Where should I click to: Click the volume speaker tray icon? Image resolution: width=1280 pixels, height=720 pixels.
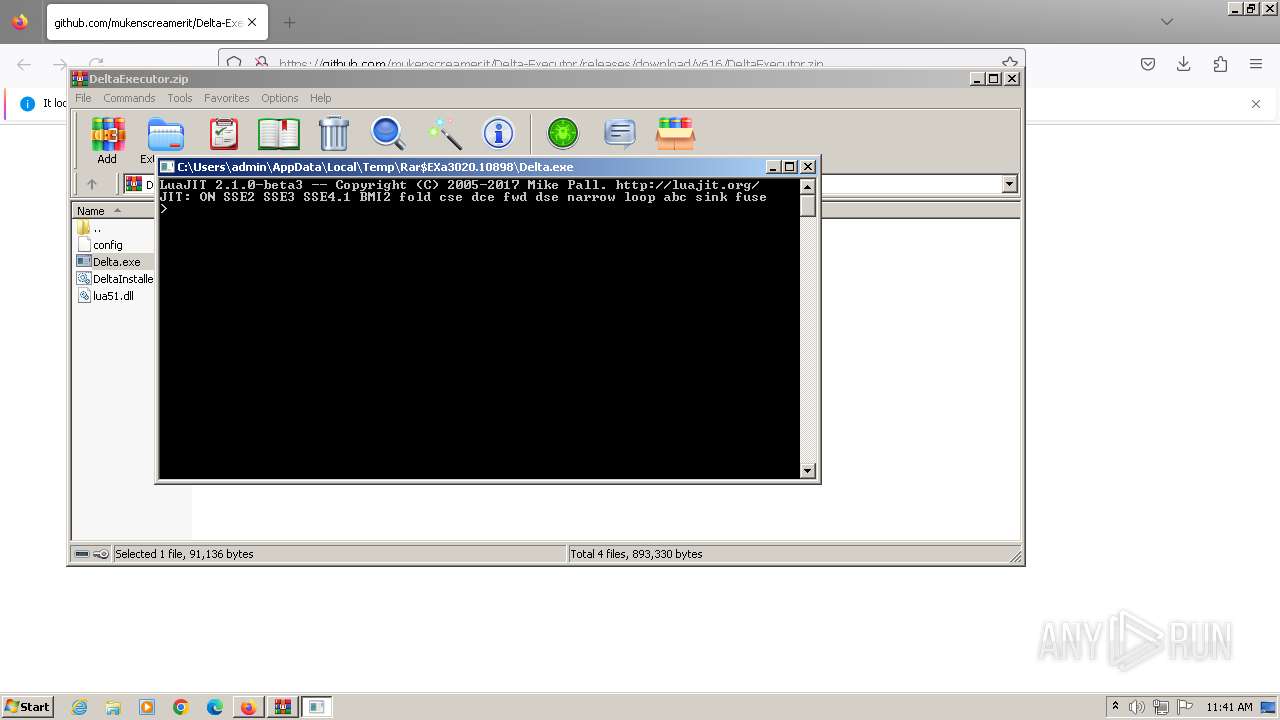[1137, 707]
